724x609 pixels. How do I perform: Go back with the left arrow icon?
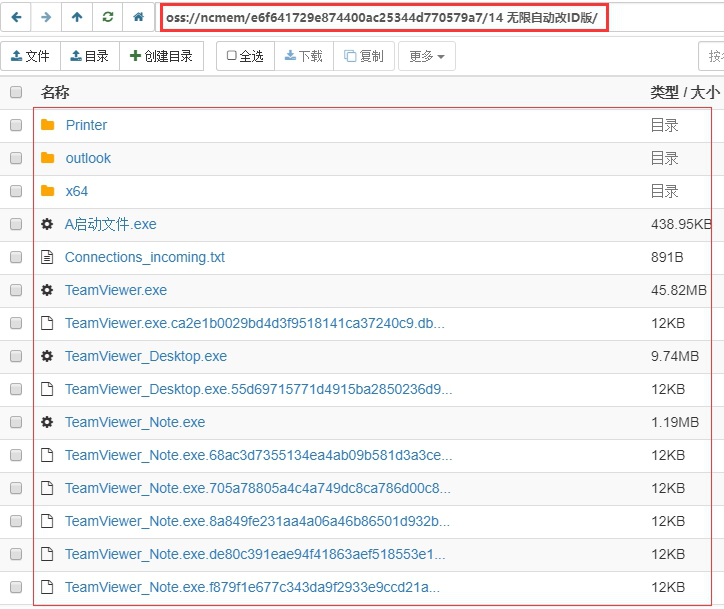16,17
